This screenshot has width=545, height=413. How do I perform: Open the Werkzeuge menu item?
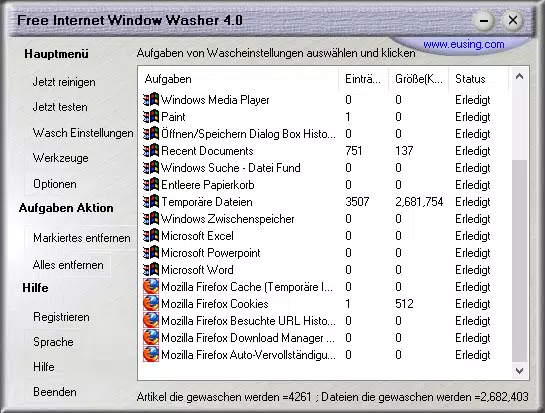pyautogui.click(x=60, y=158)
